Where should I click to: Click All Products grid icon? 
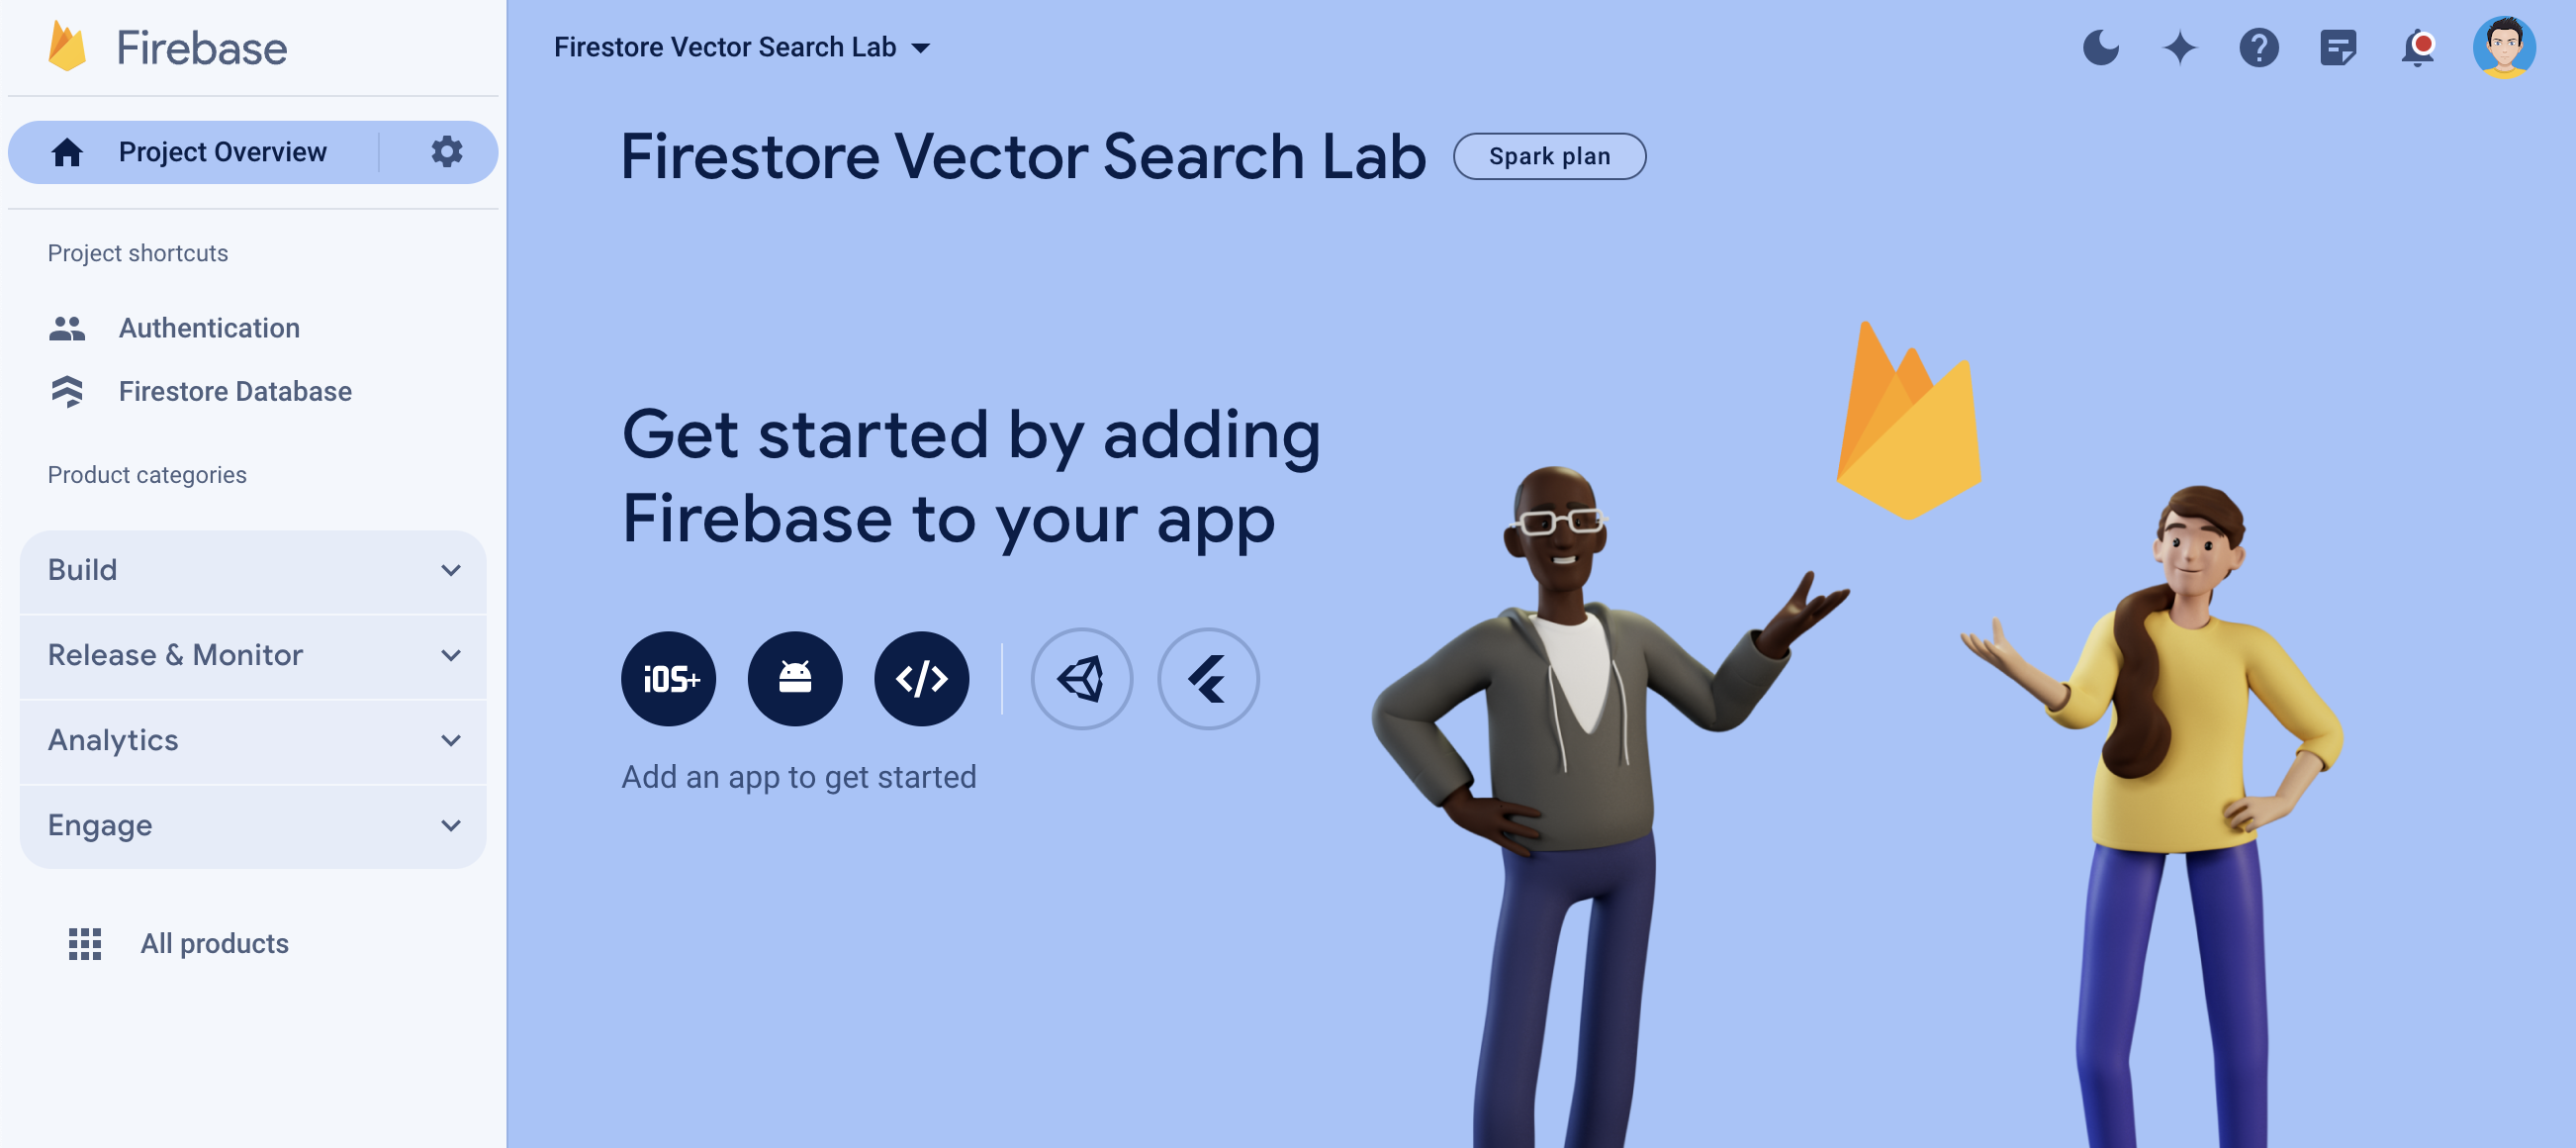click(84, 942)
